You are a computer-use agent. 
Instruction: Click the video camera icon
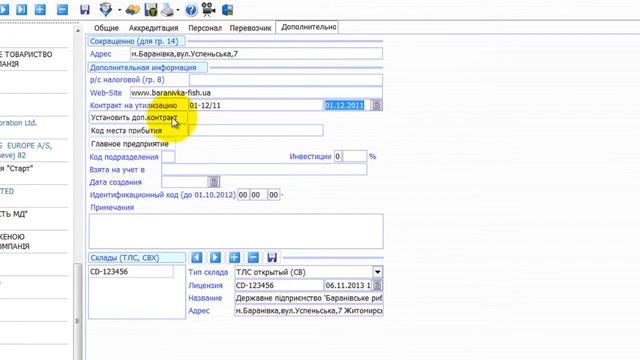pyautogui.click(x=208, y=9)
